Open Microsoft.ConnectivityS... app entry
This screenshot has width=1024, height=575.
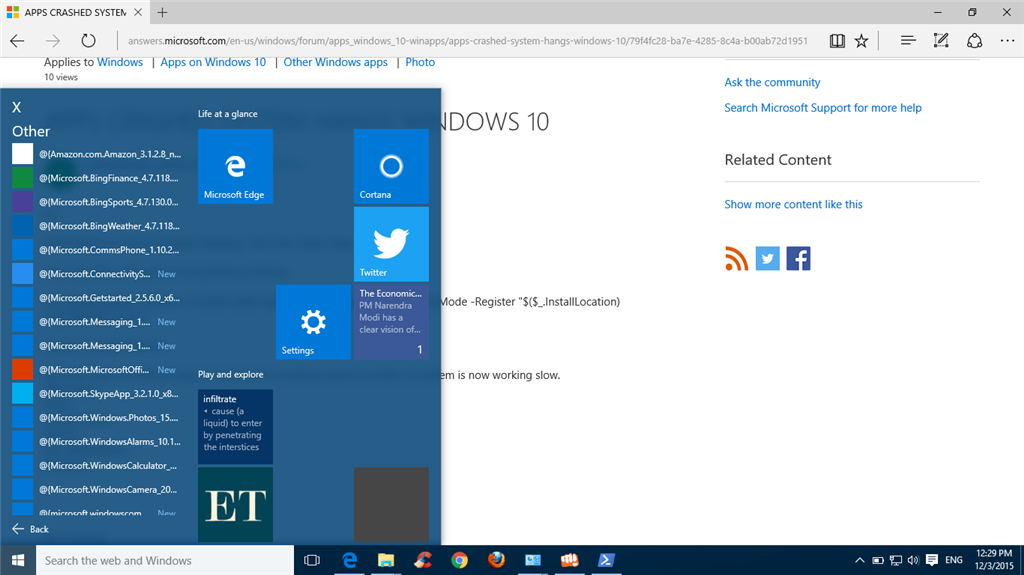click(x=97, y=274)
